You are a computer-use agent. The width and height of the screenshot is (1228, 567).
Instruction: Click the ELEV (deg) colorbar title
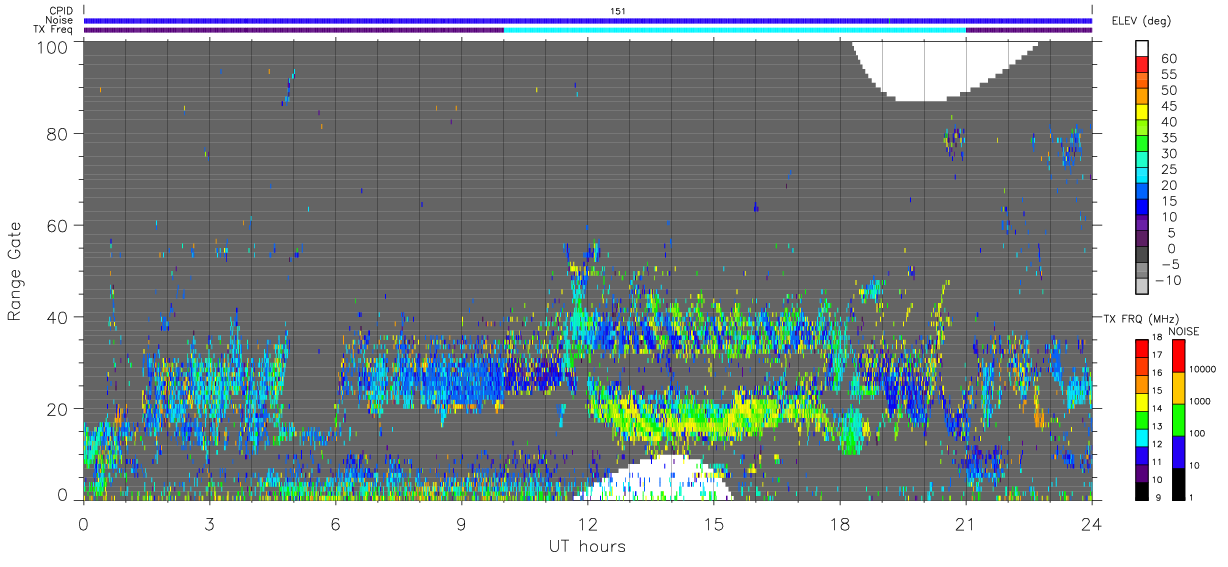1141,21
